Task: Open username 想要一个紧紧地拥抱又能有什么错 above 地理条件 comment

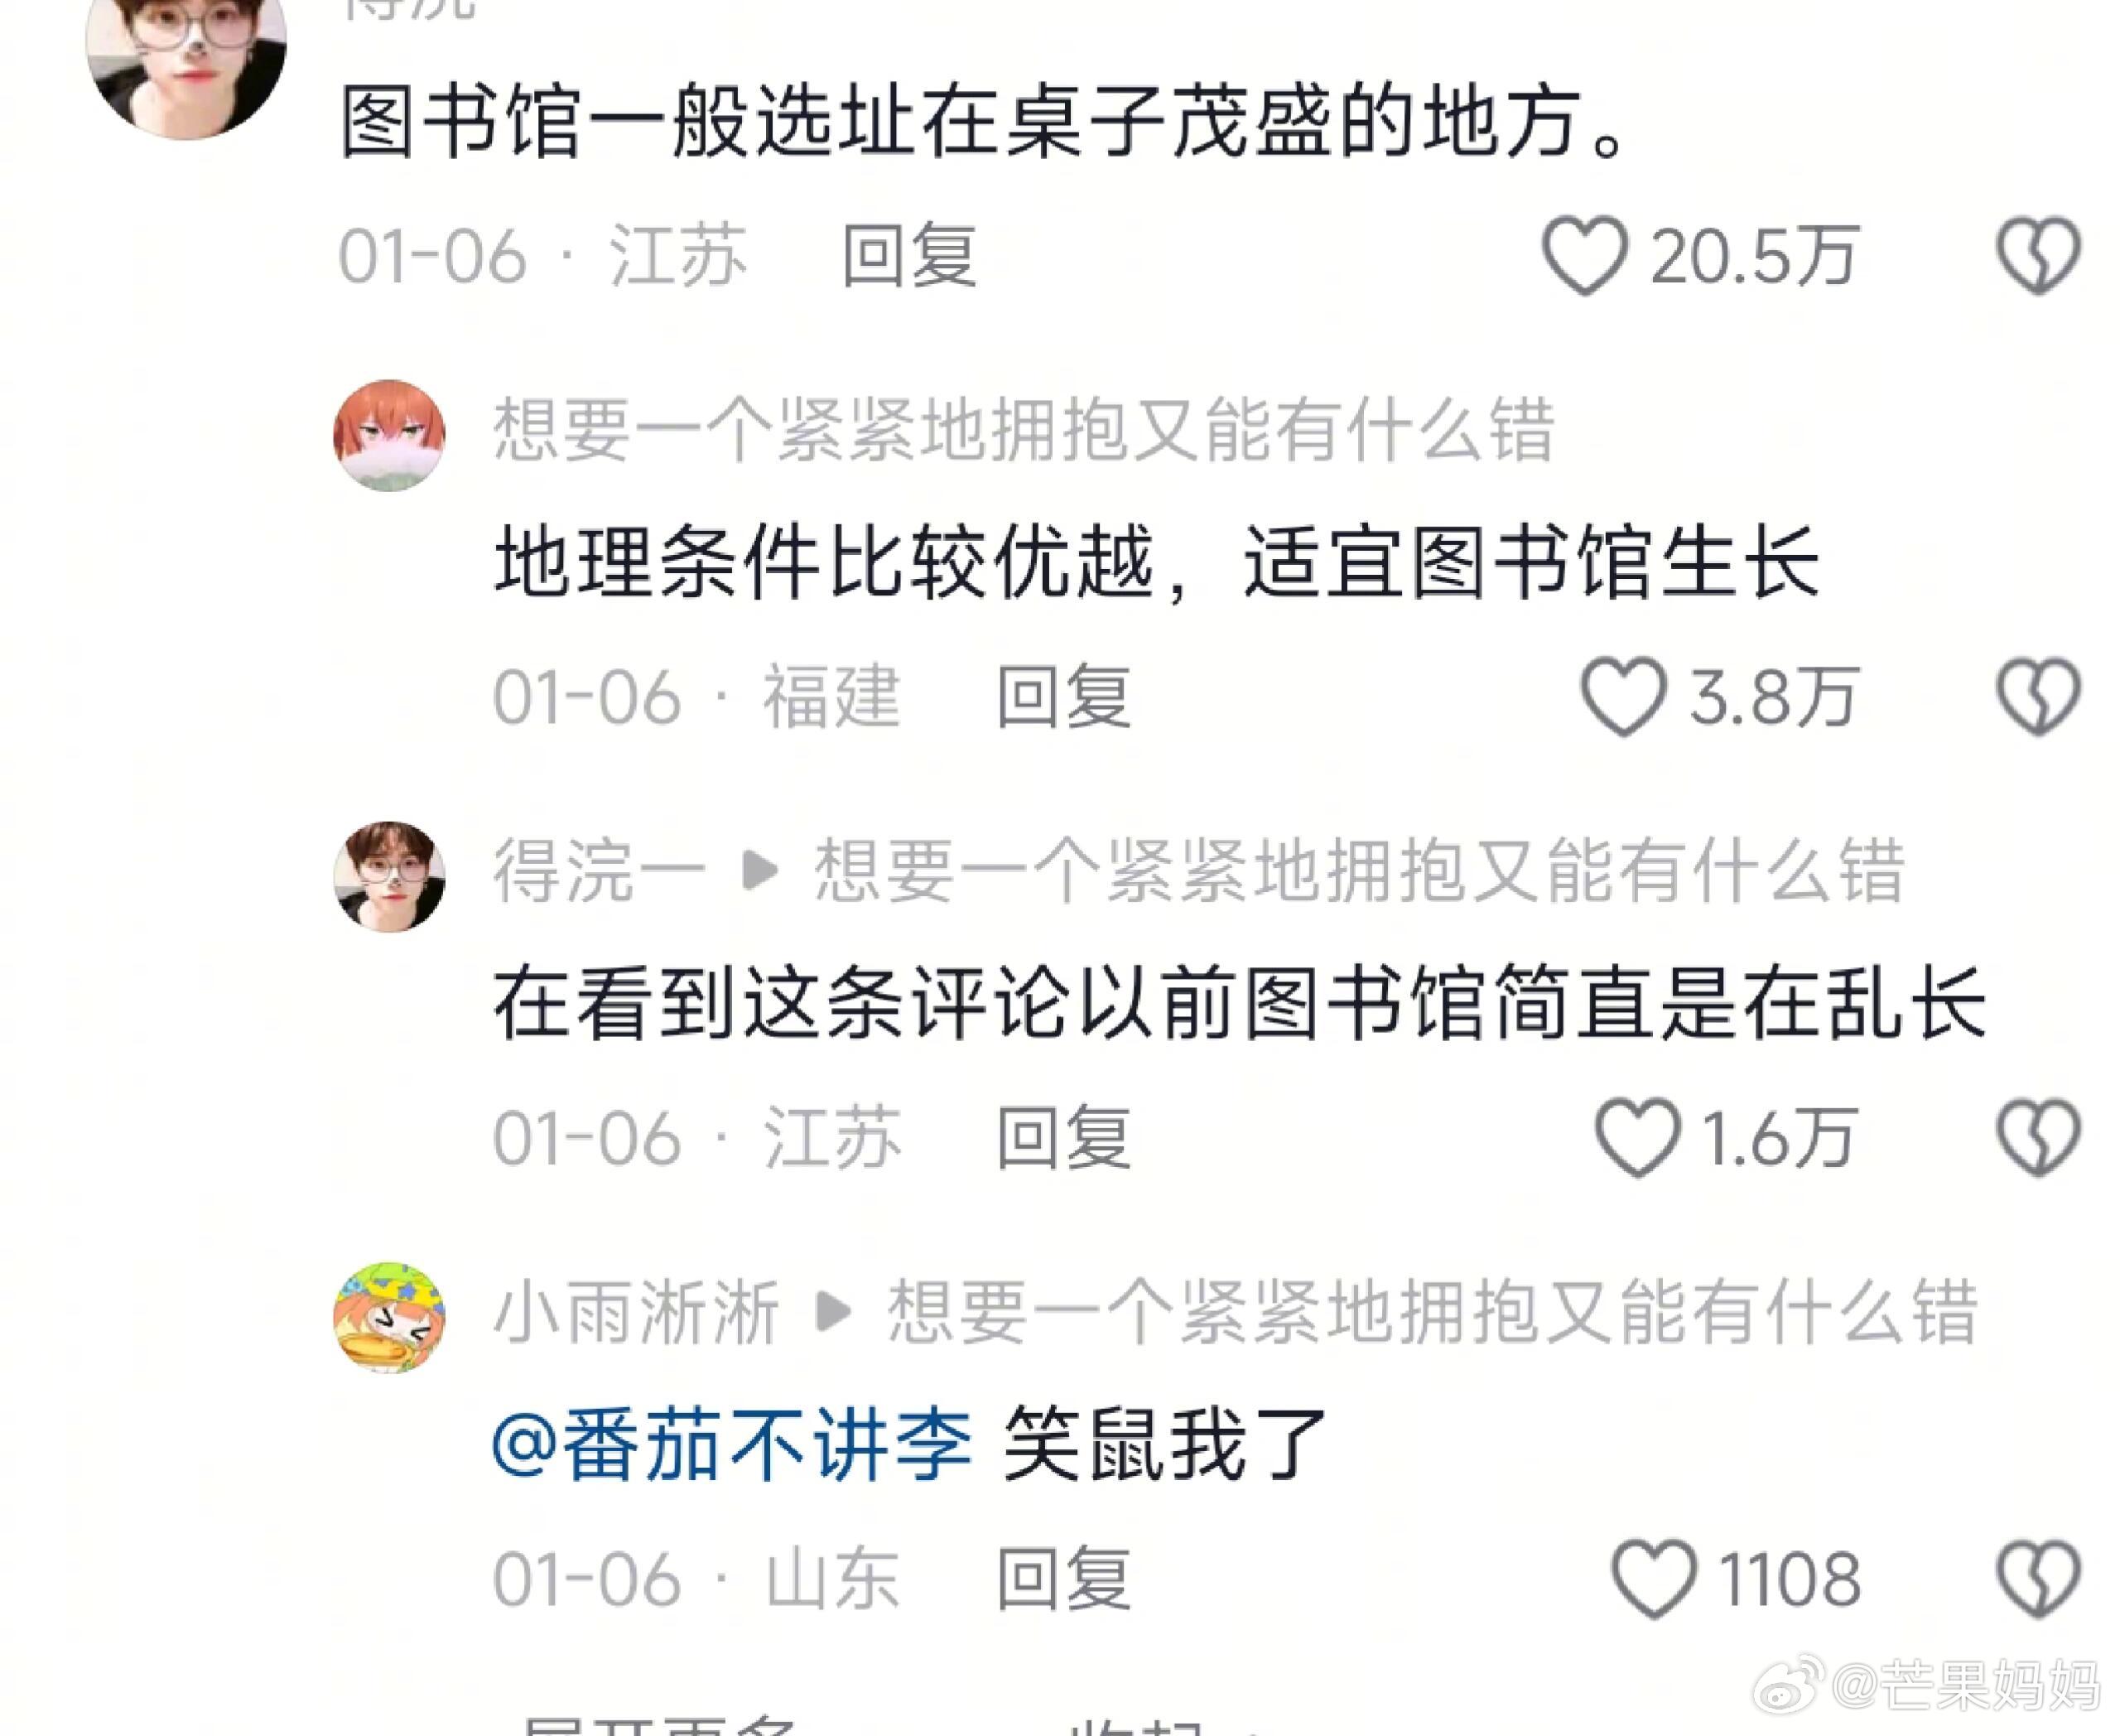Action: (x=1024, y=430)
